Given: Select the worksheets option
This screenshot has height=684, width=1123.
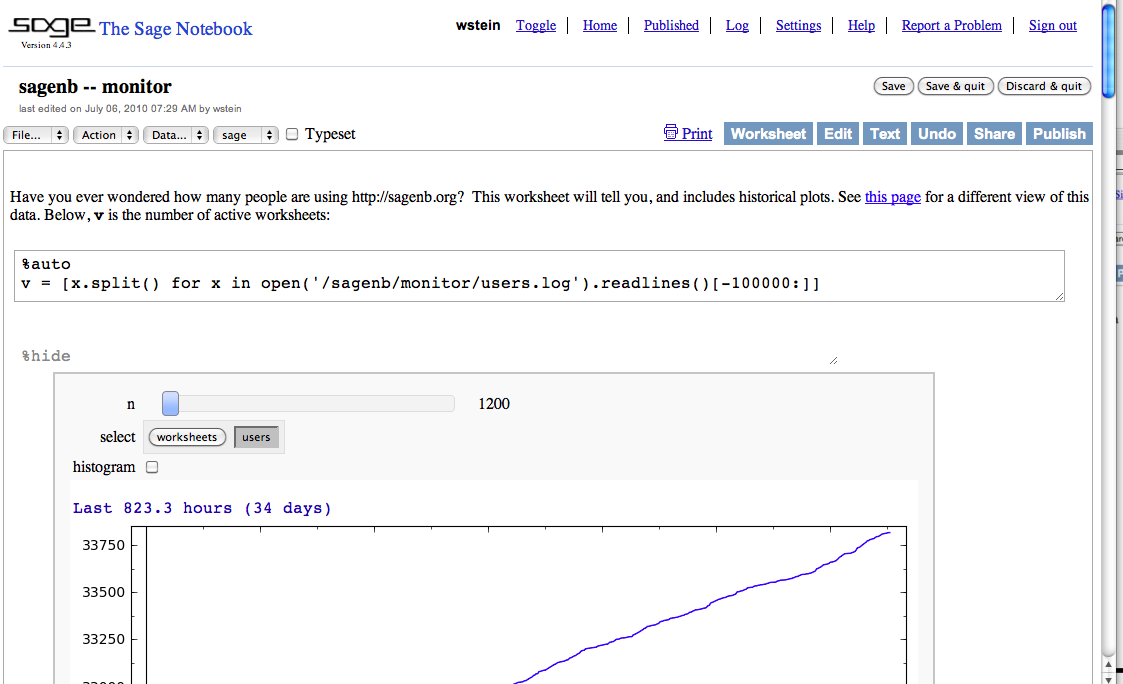Looking at the screenshot, I should coord(187,437).
